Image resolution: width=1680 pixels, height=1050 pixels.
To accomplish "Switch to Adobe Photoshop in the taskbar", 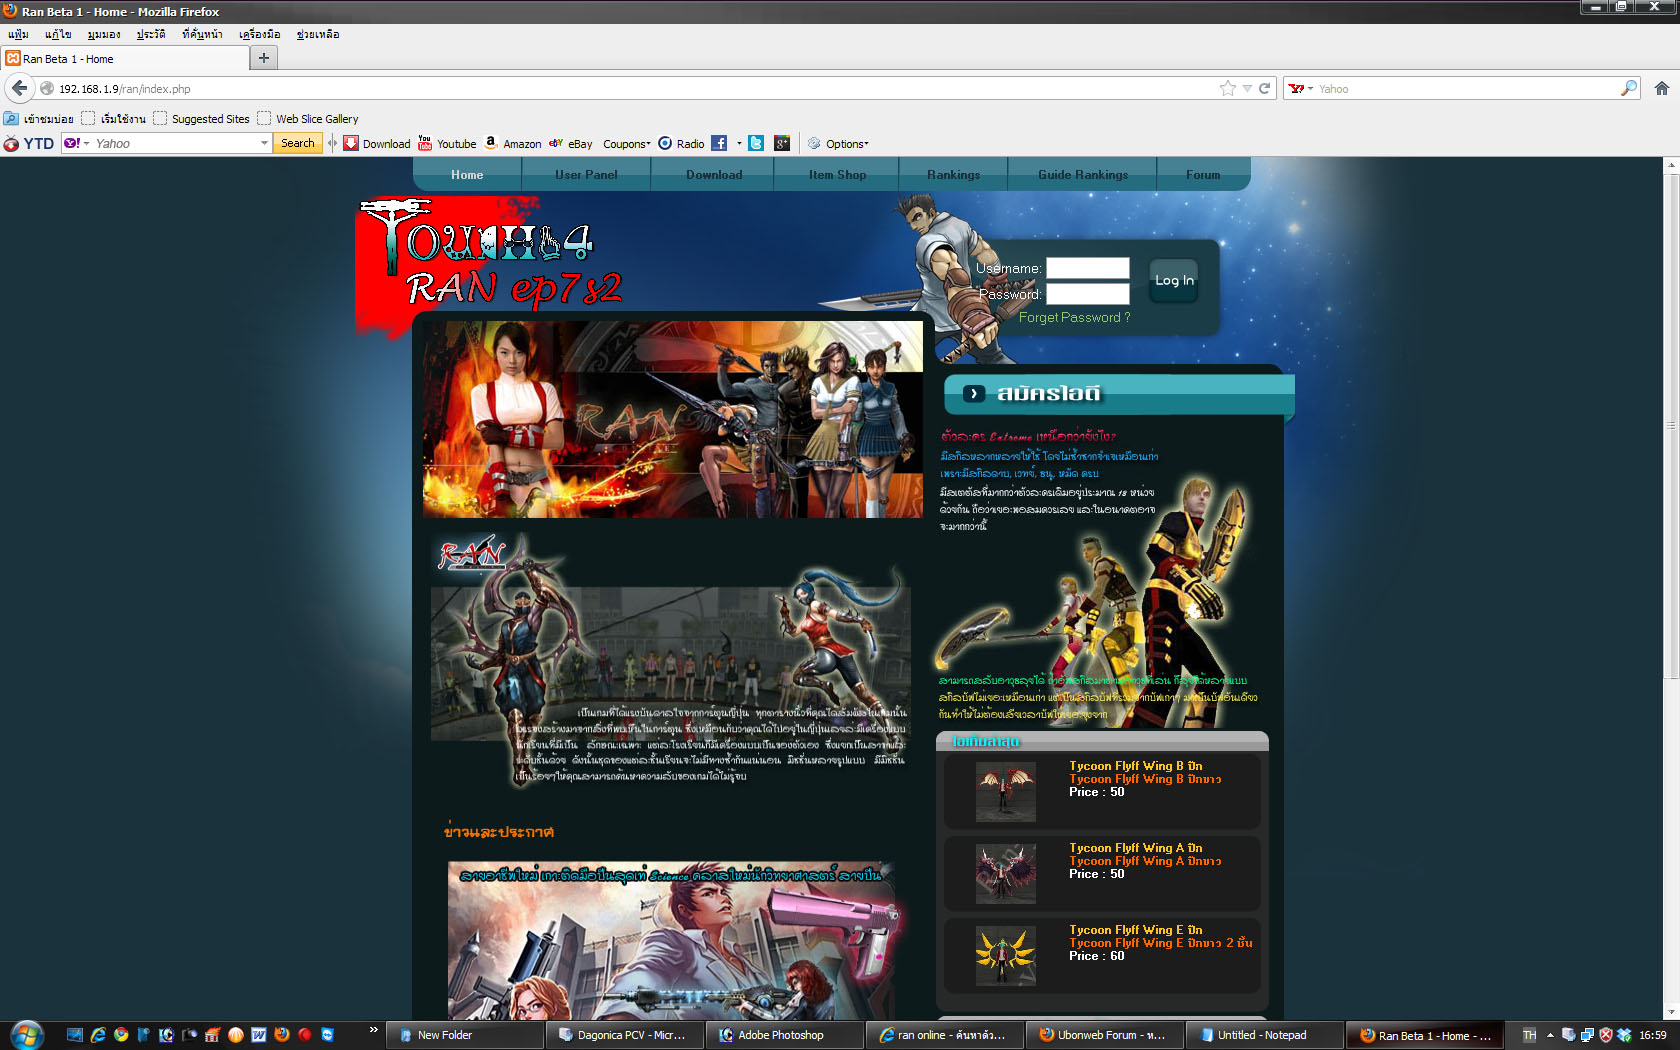I will pos(784,1035).
